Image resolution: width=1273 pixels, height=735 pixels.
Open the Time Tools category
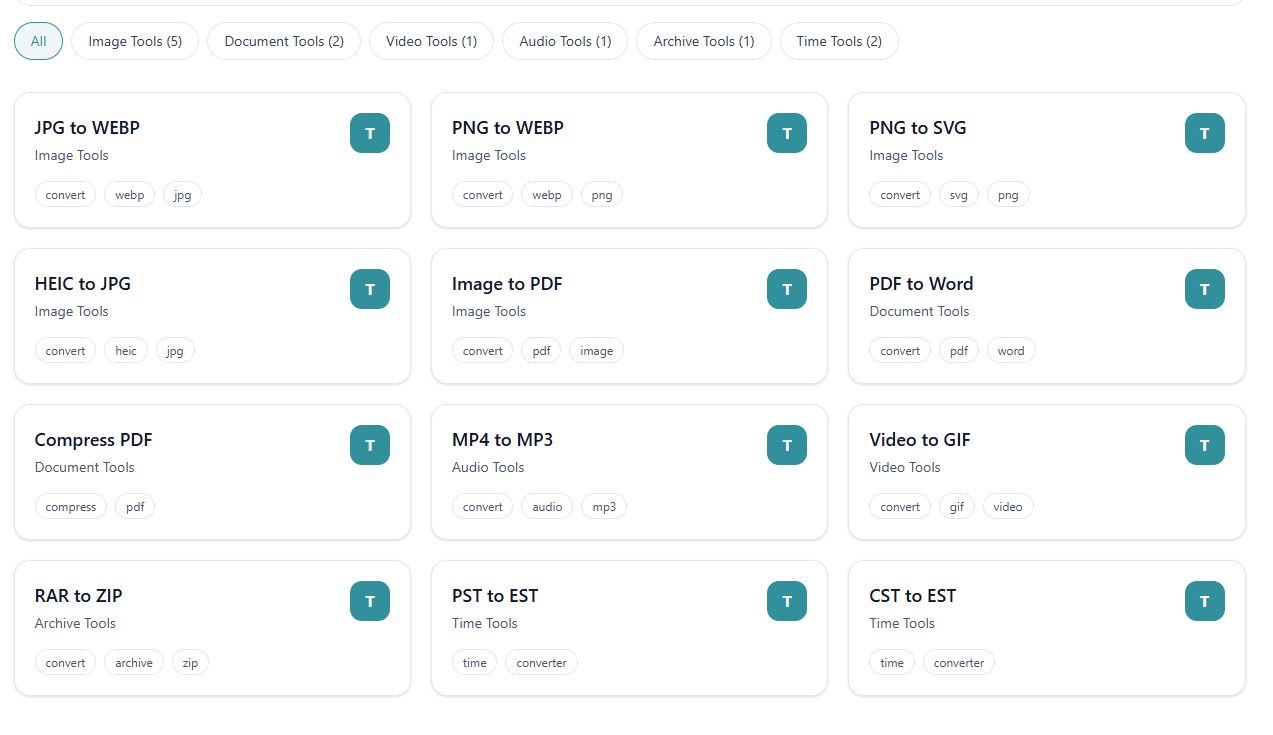point(839,41)
